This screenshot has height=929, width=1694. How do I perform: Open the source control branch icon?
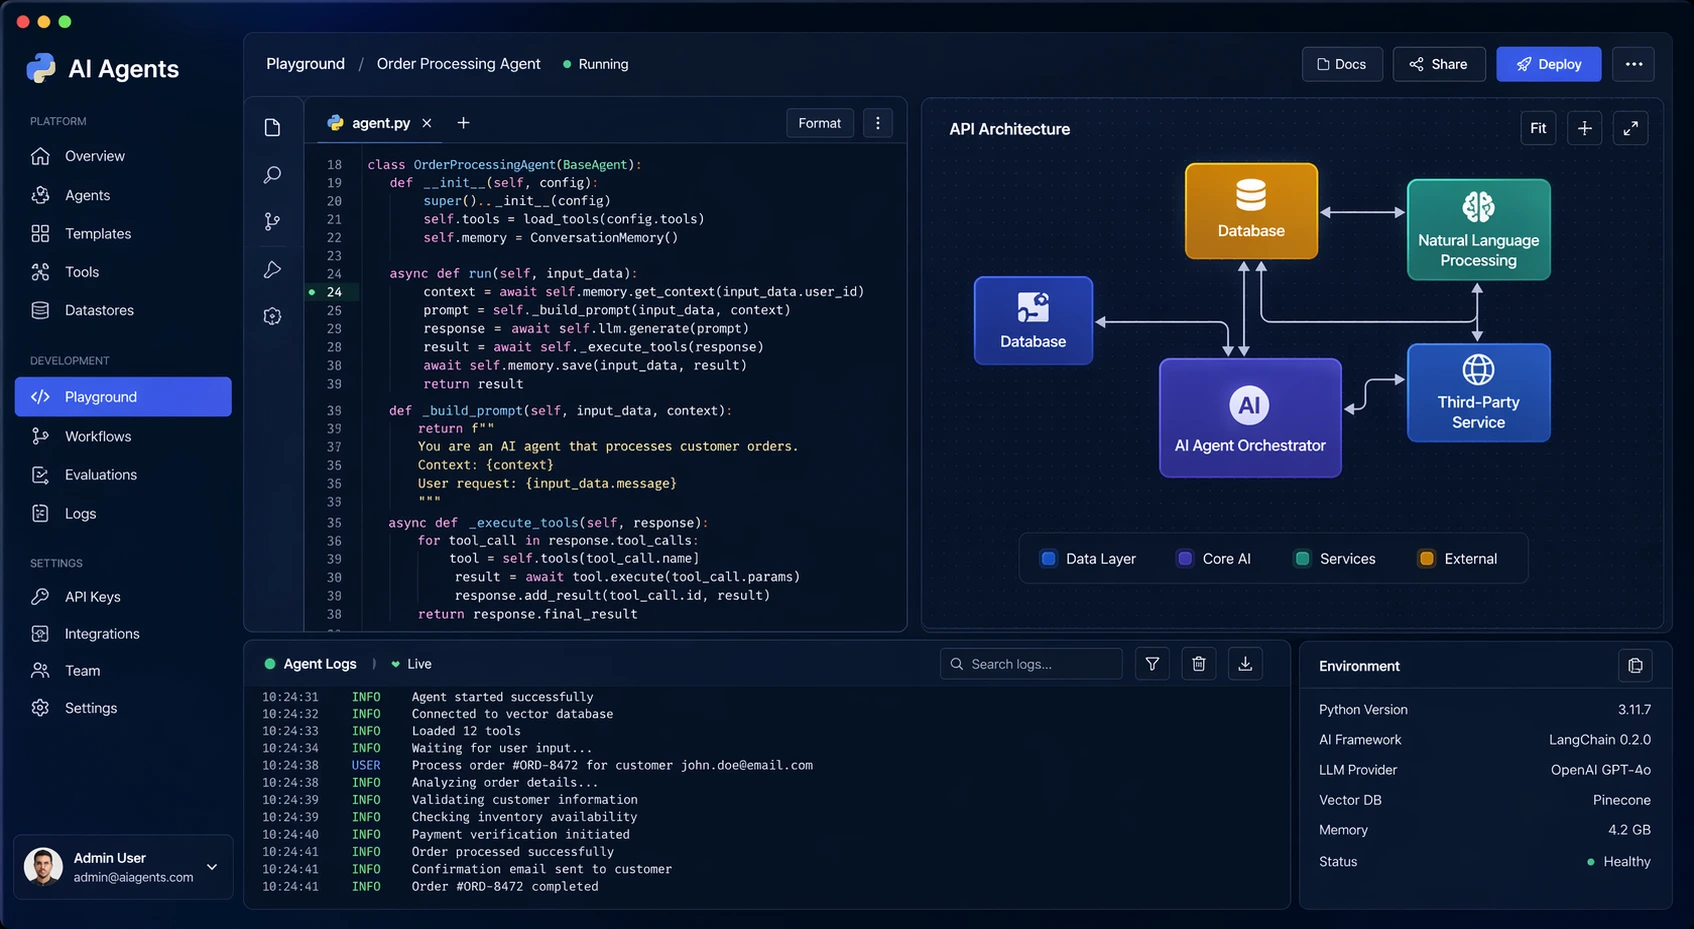(272, 222)
